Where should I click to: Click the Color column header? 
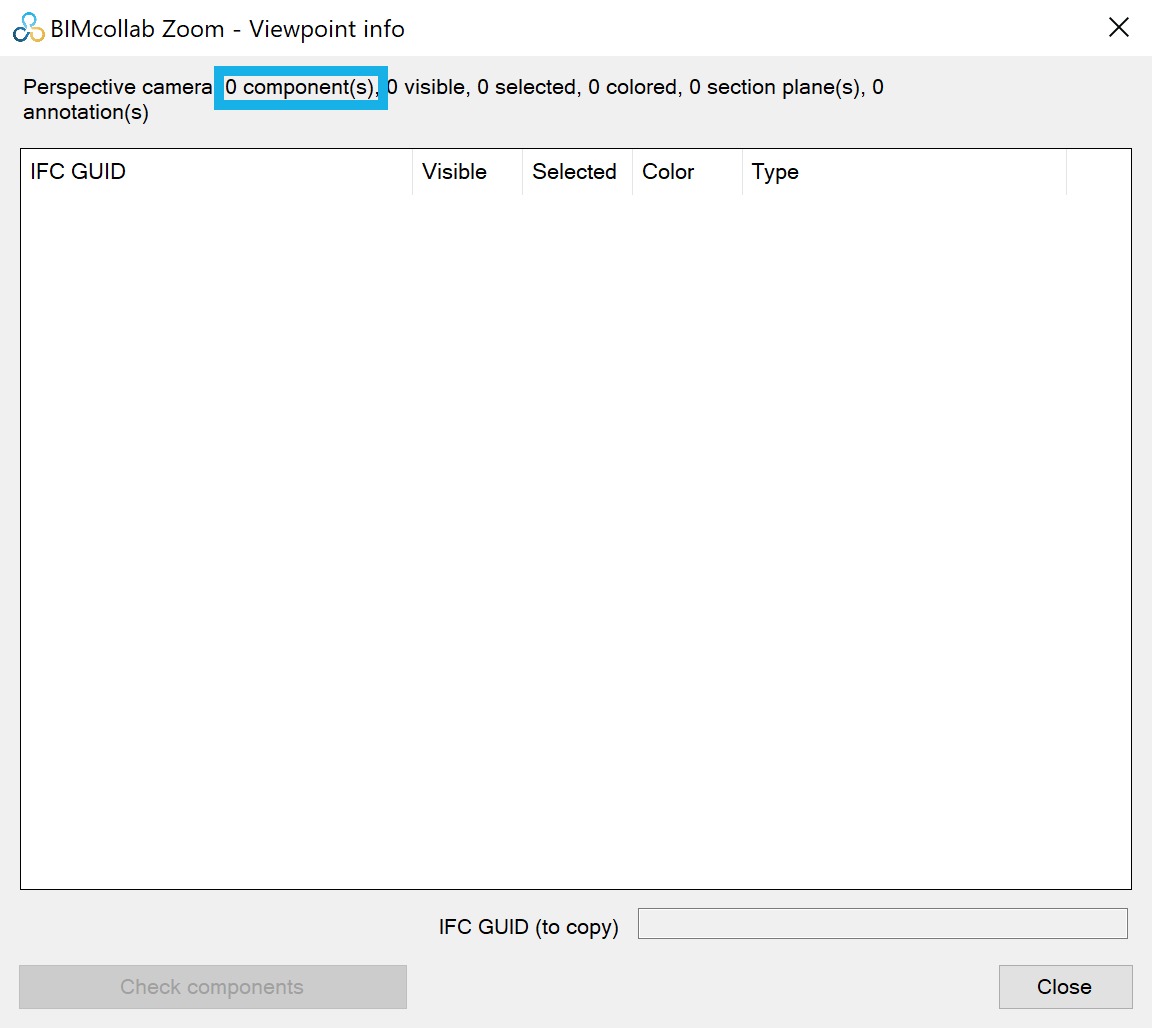(x=687, y=172)
